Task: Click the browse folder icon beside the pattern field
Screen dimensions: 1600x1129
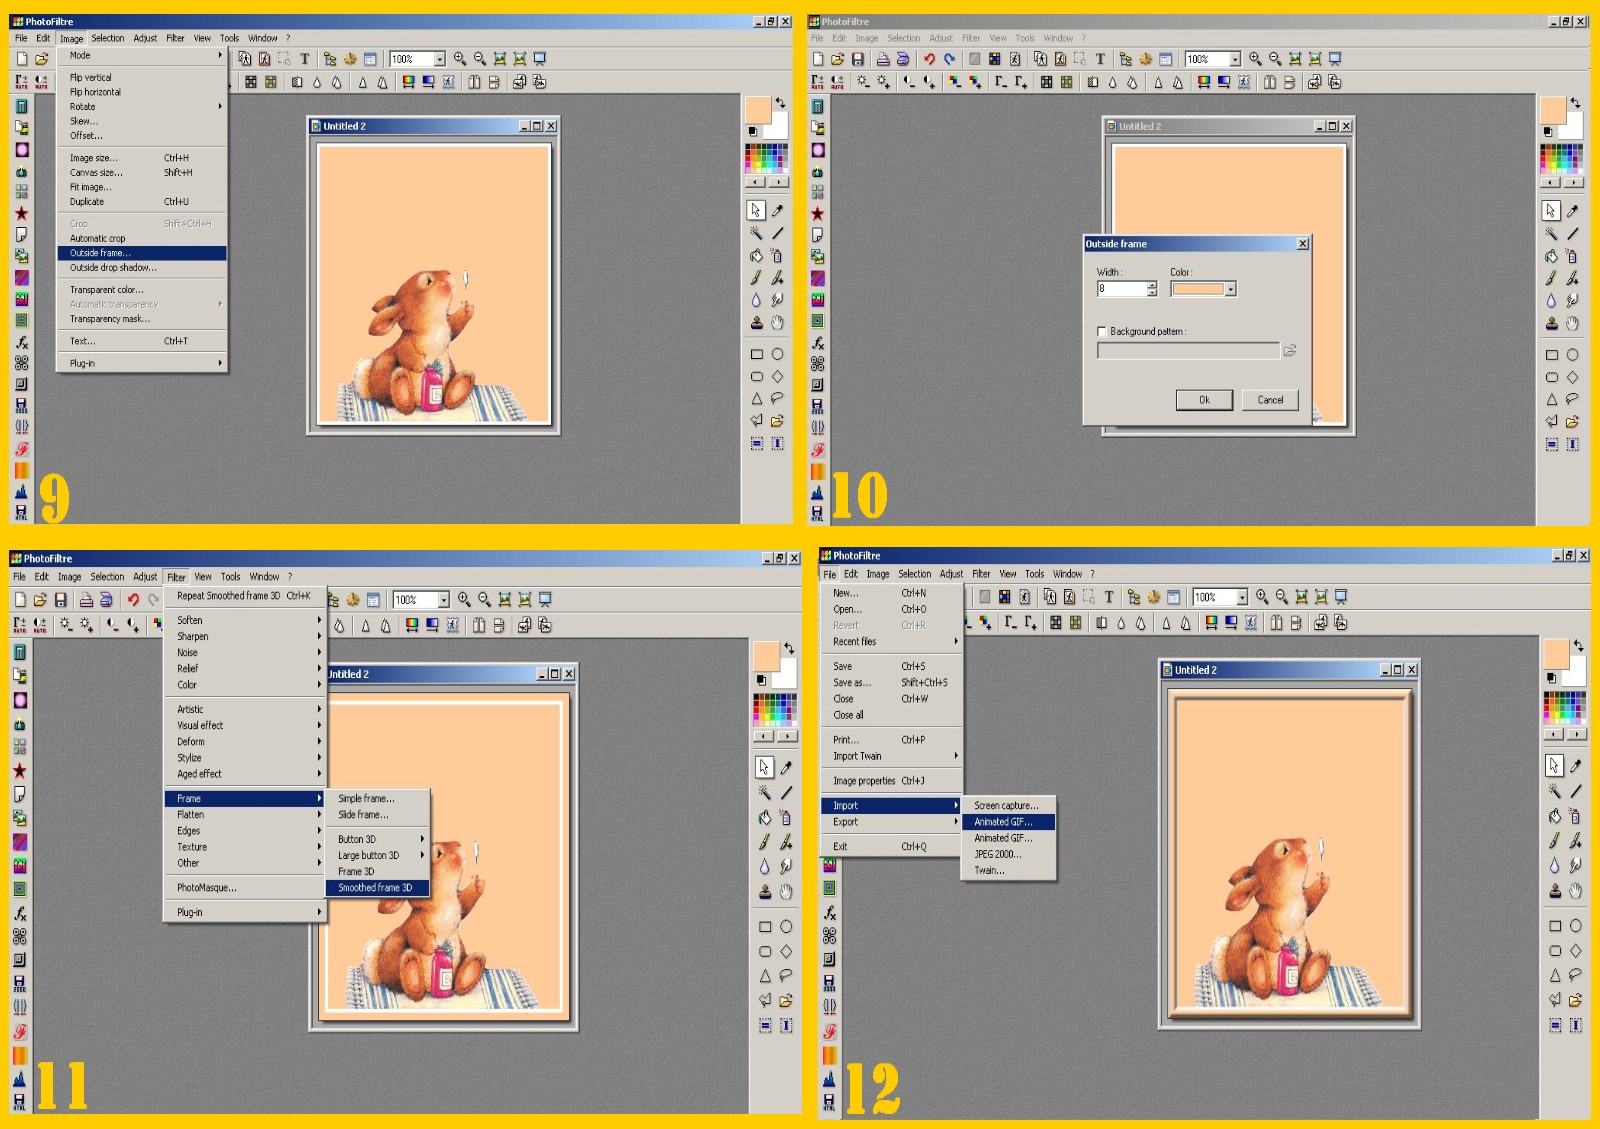Action: click(1290, 351)
